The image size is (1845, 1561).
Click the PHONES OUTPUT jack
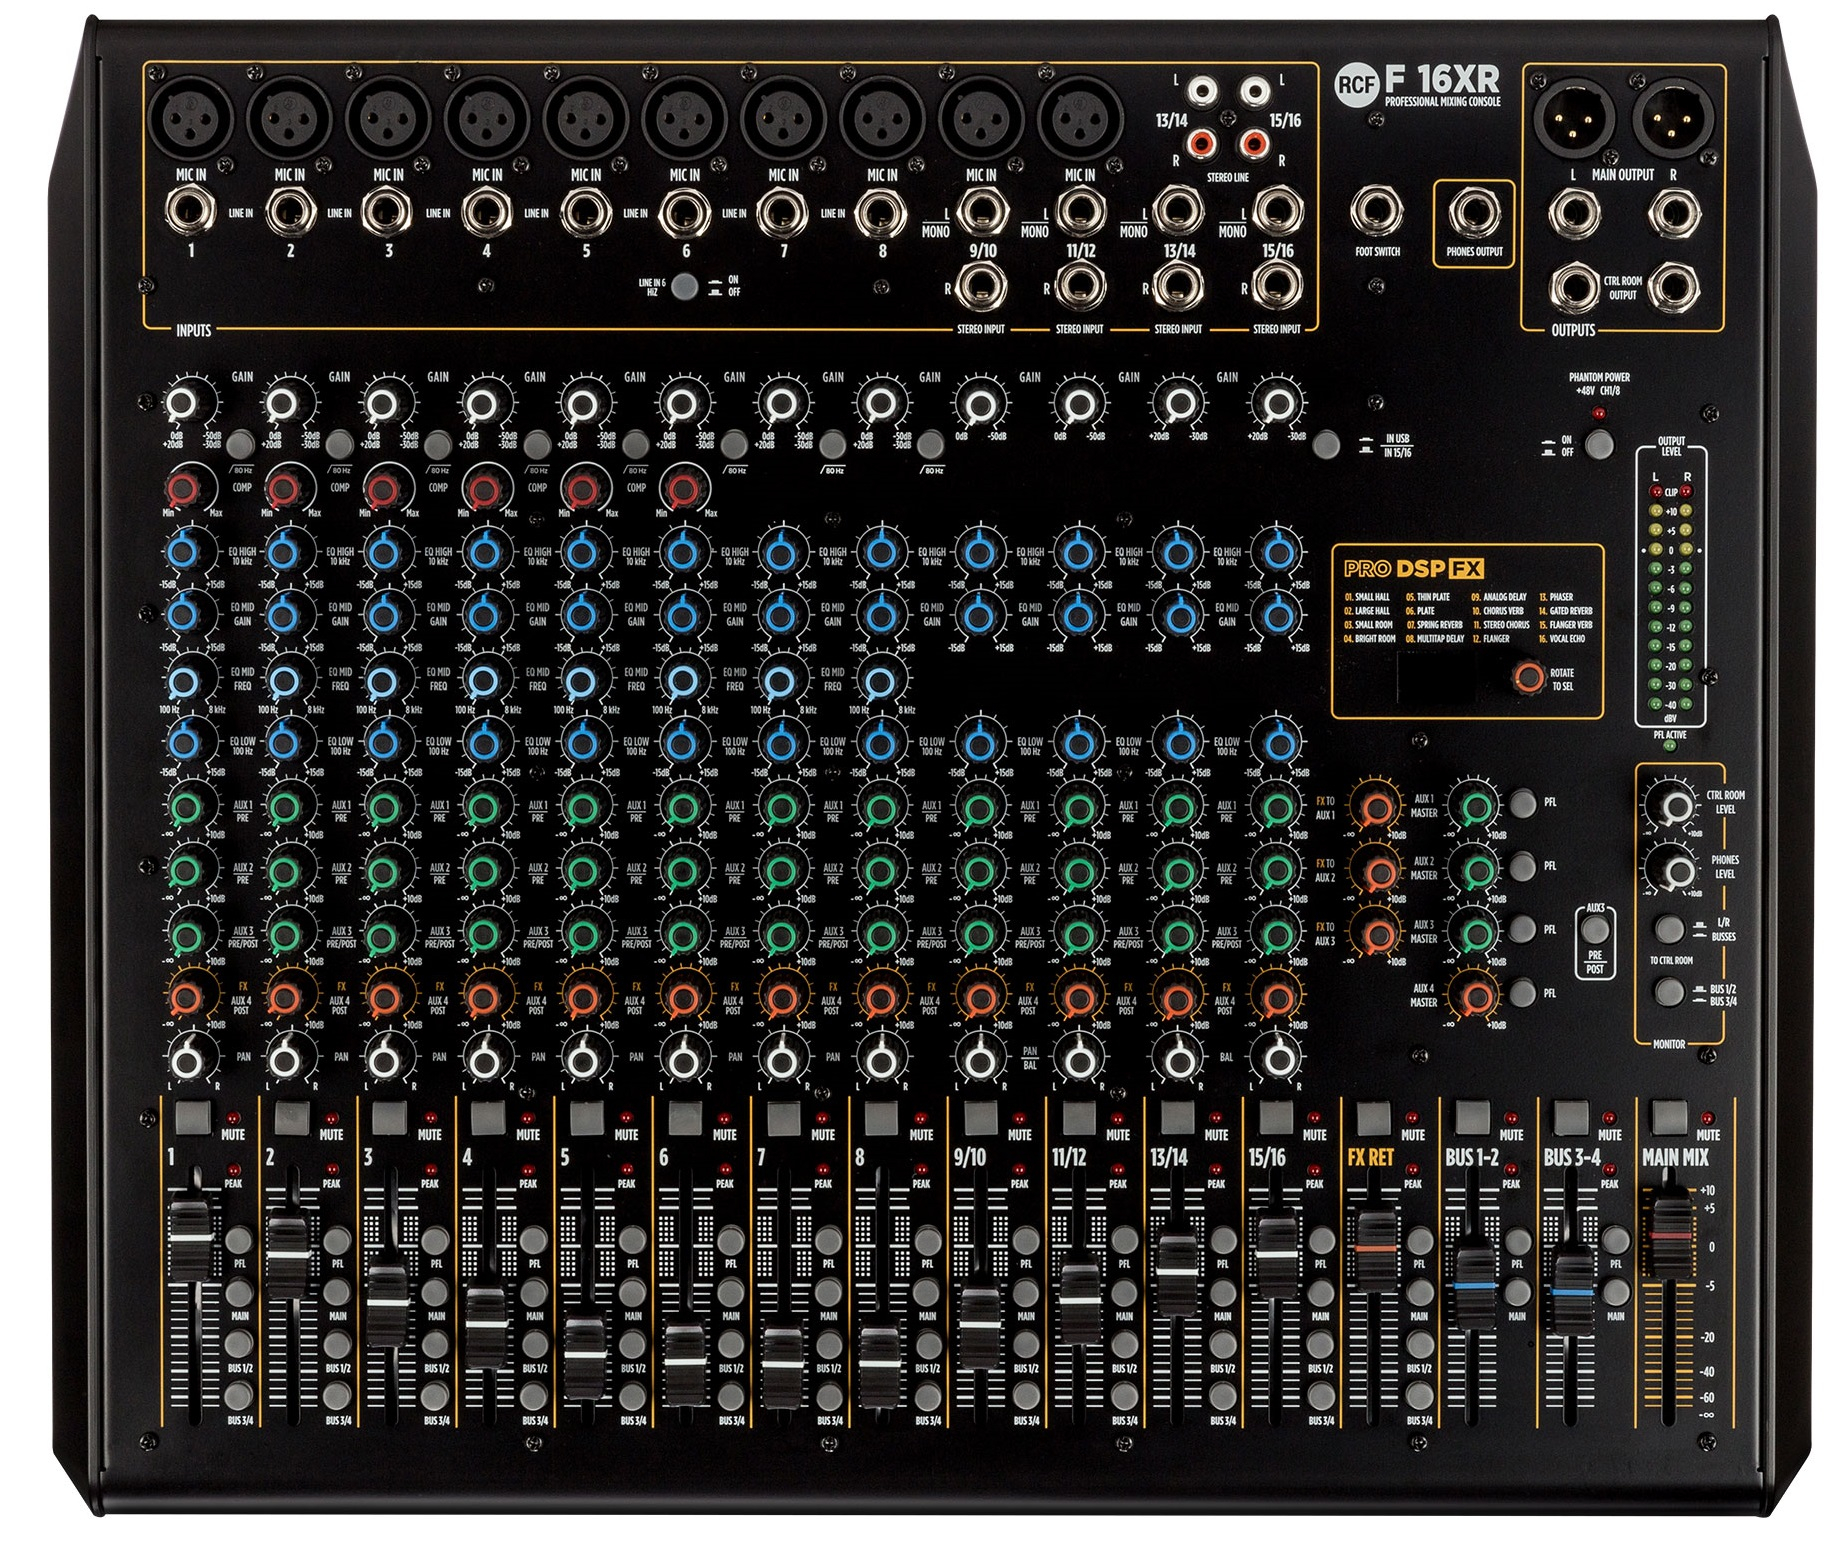tap(1473, 214)
